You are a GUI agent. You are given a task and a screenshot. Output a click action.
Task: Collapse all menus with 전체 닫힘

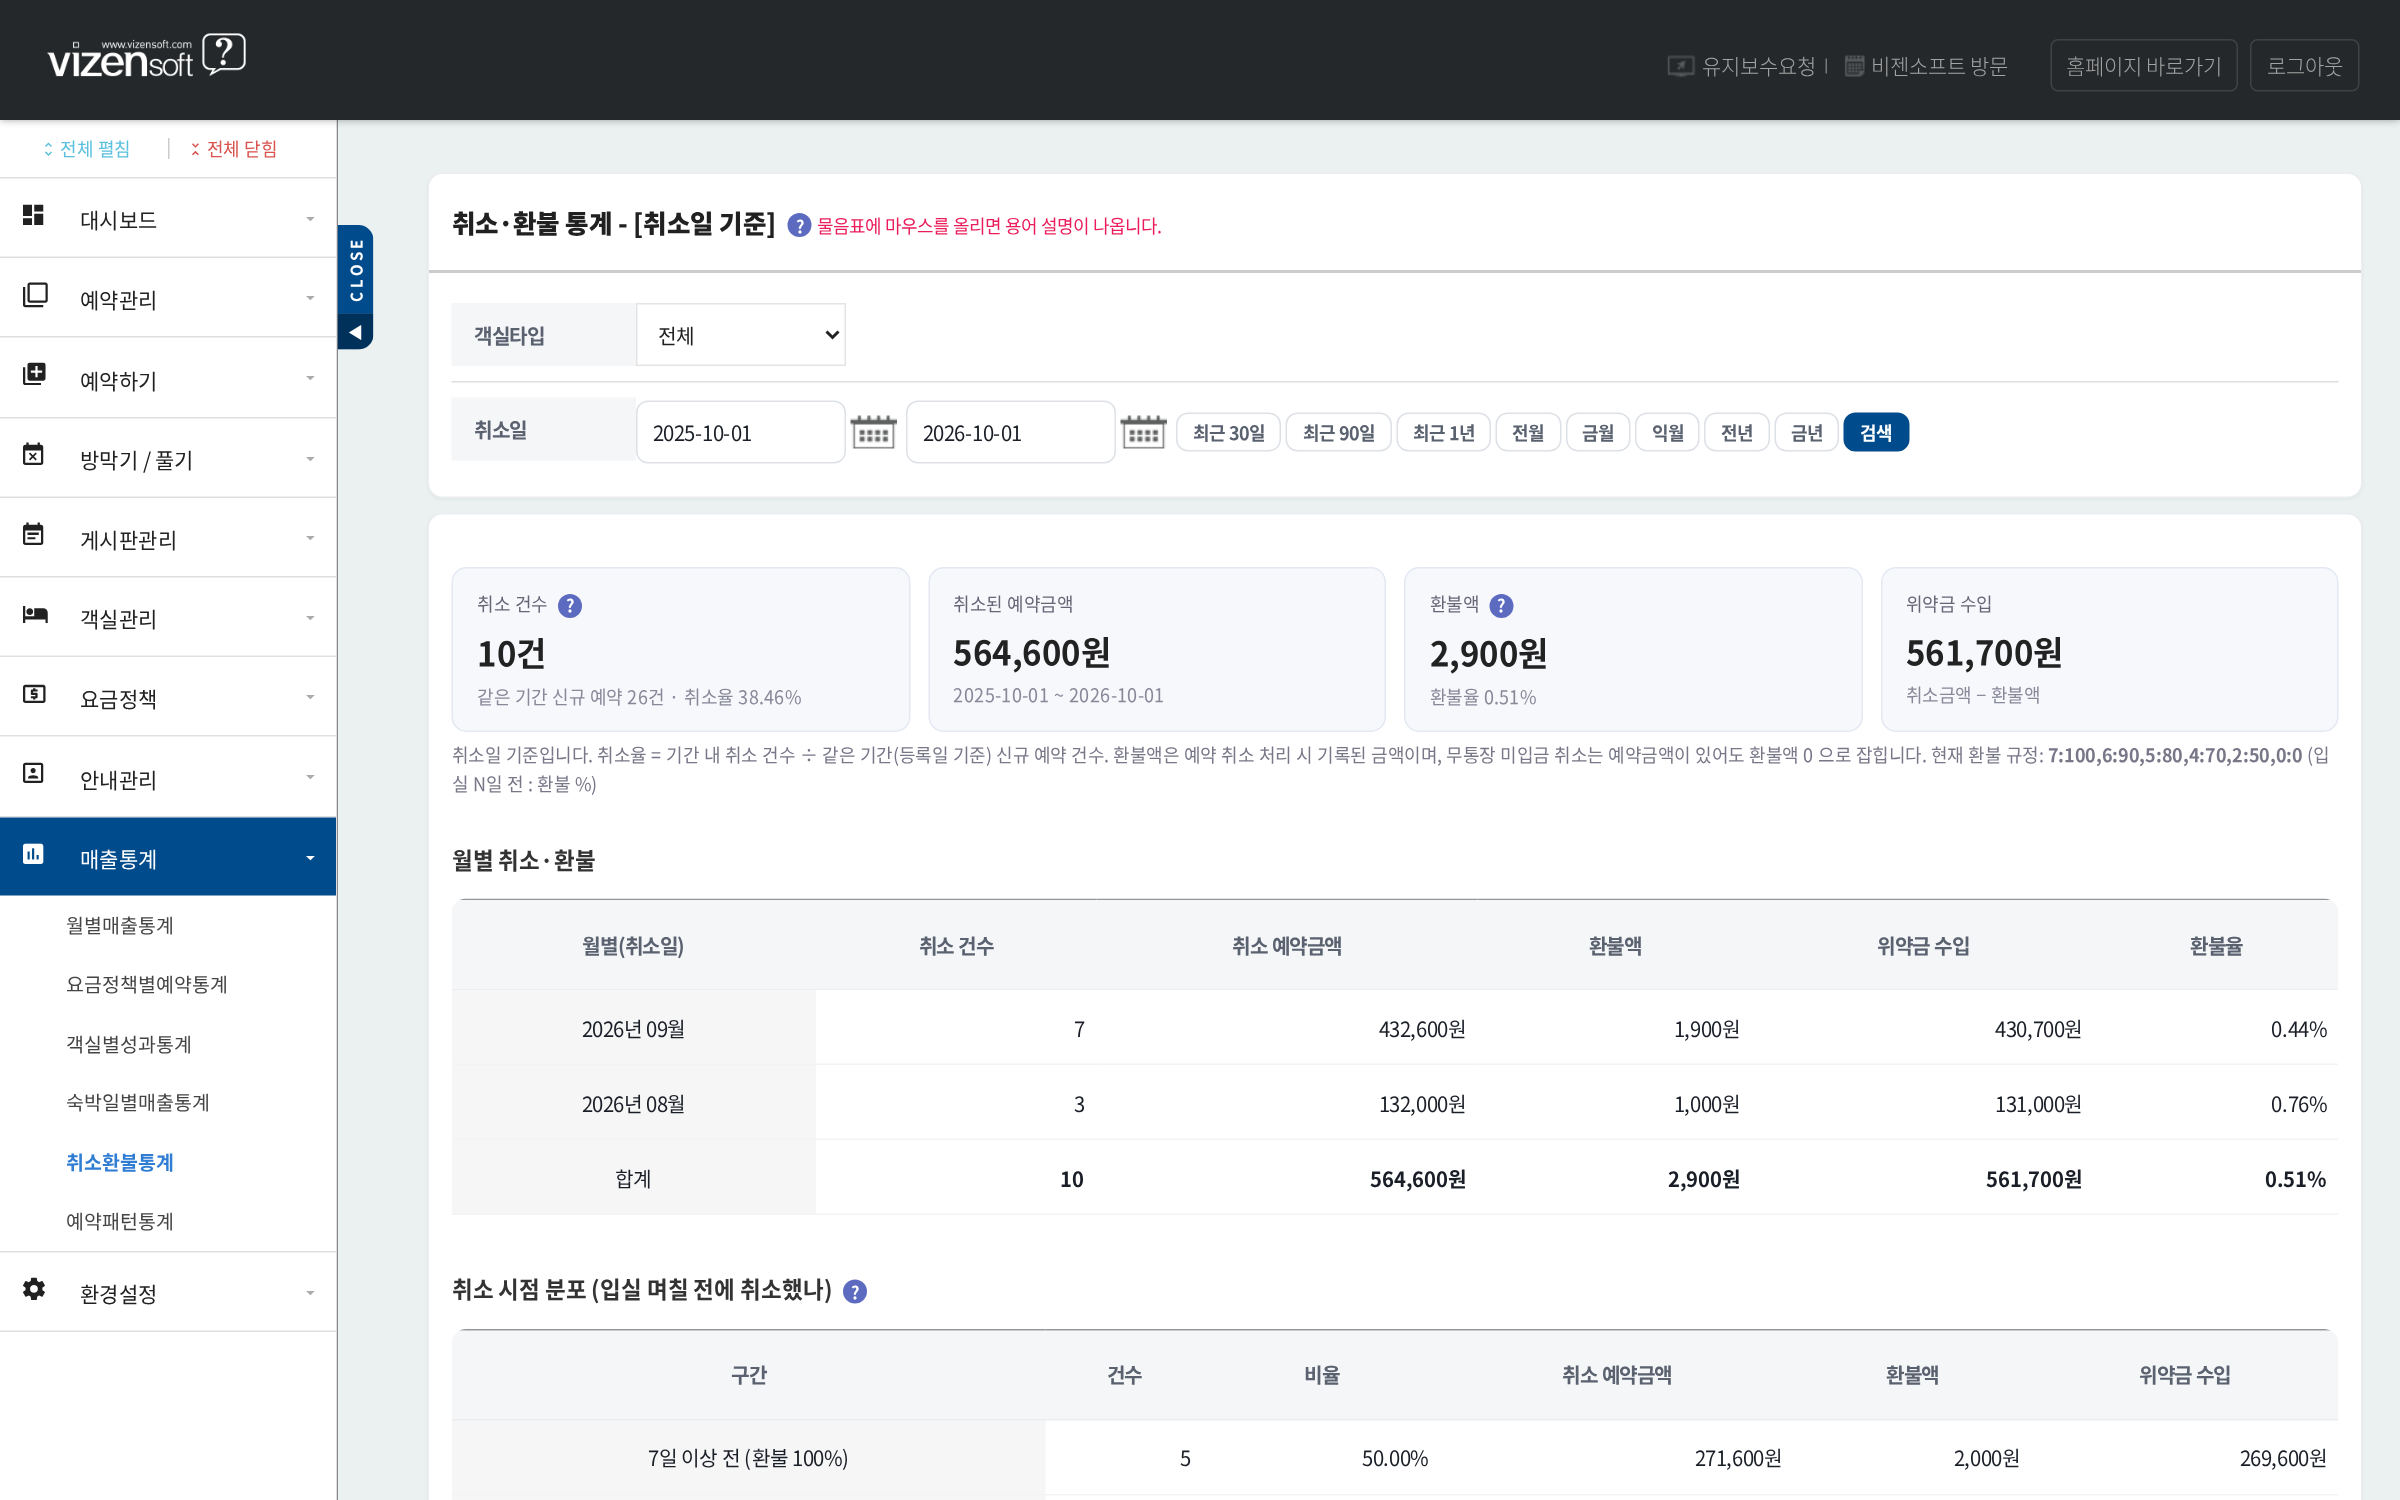tap(234, 149)
